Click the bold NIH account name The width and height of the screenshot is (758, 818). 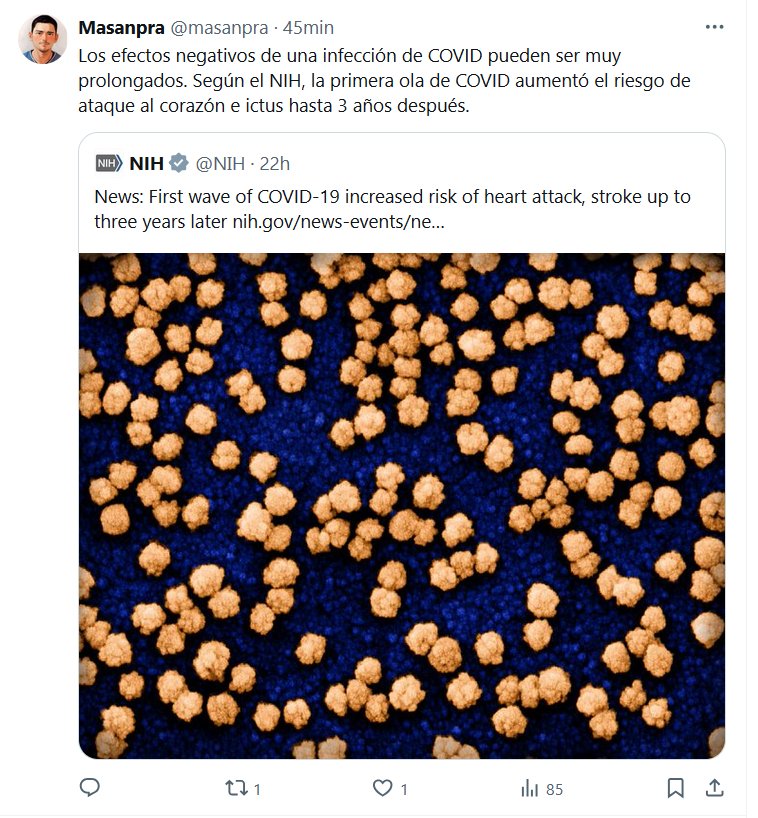[x=146, y=163]
